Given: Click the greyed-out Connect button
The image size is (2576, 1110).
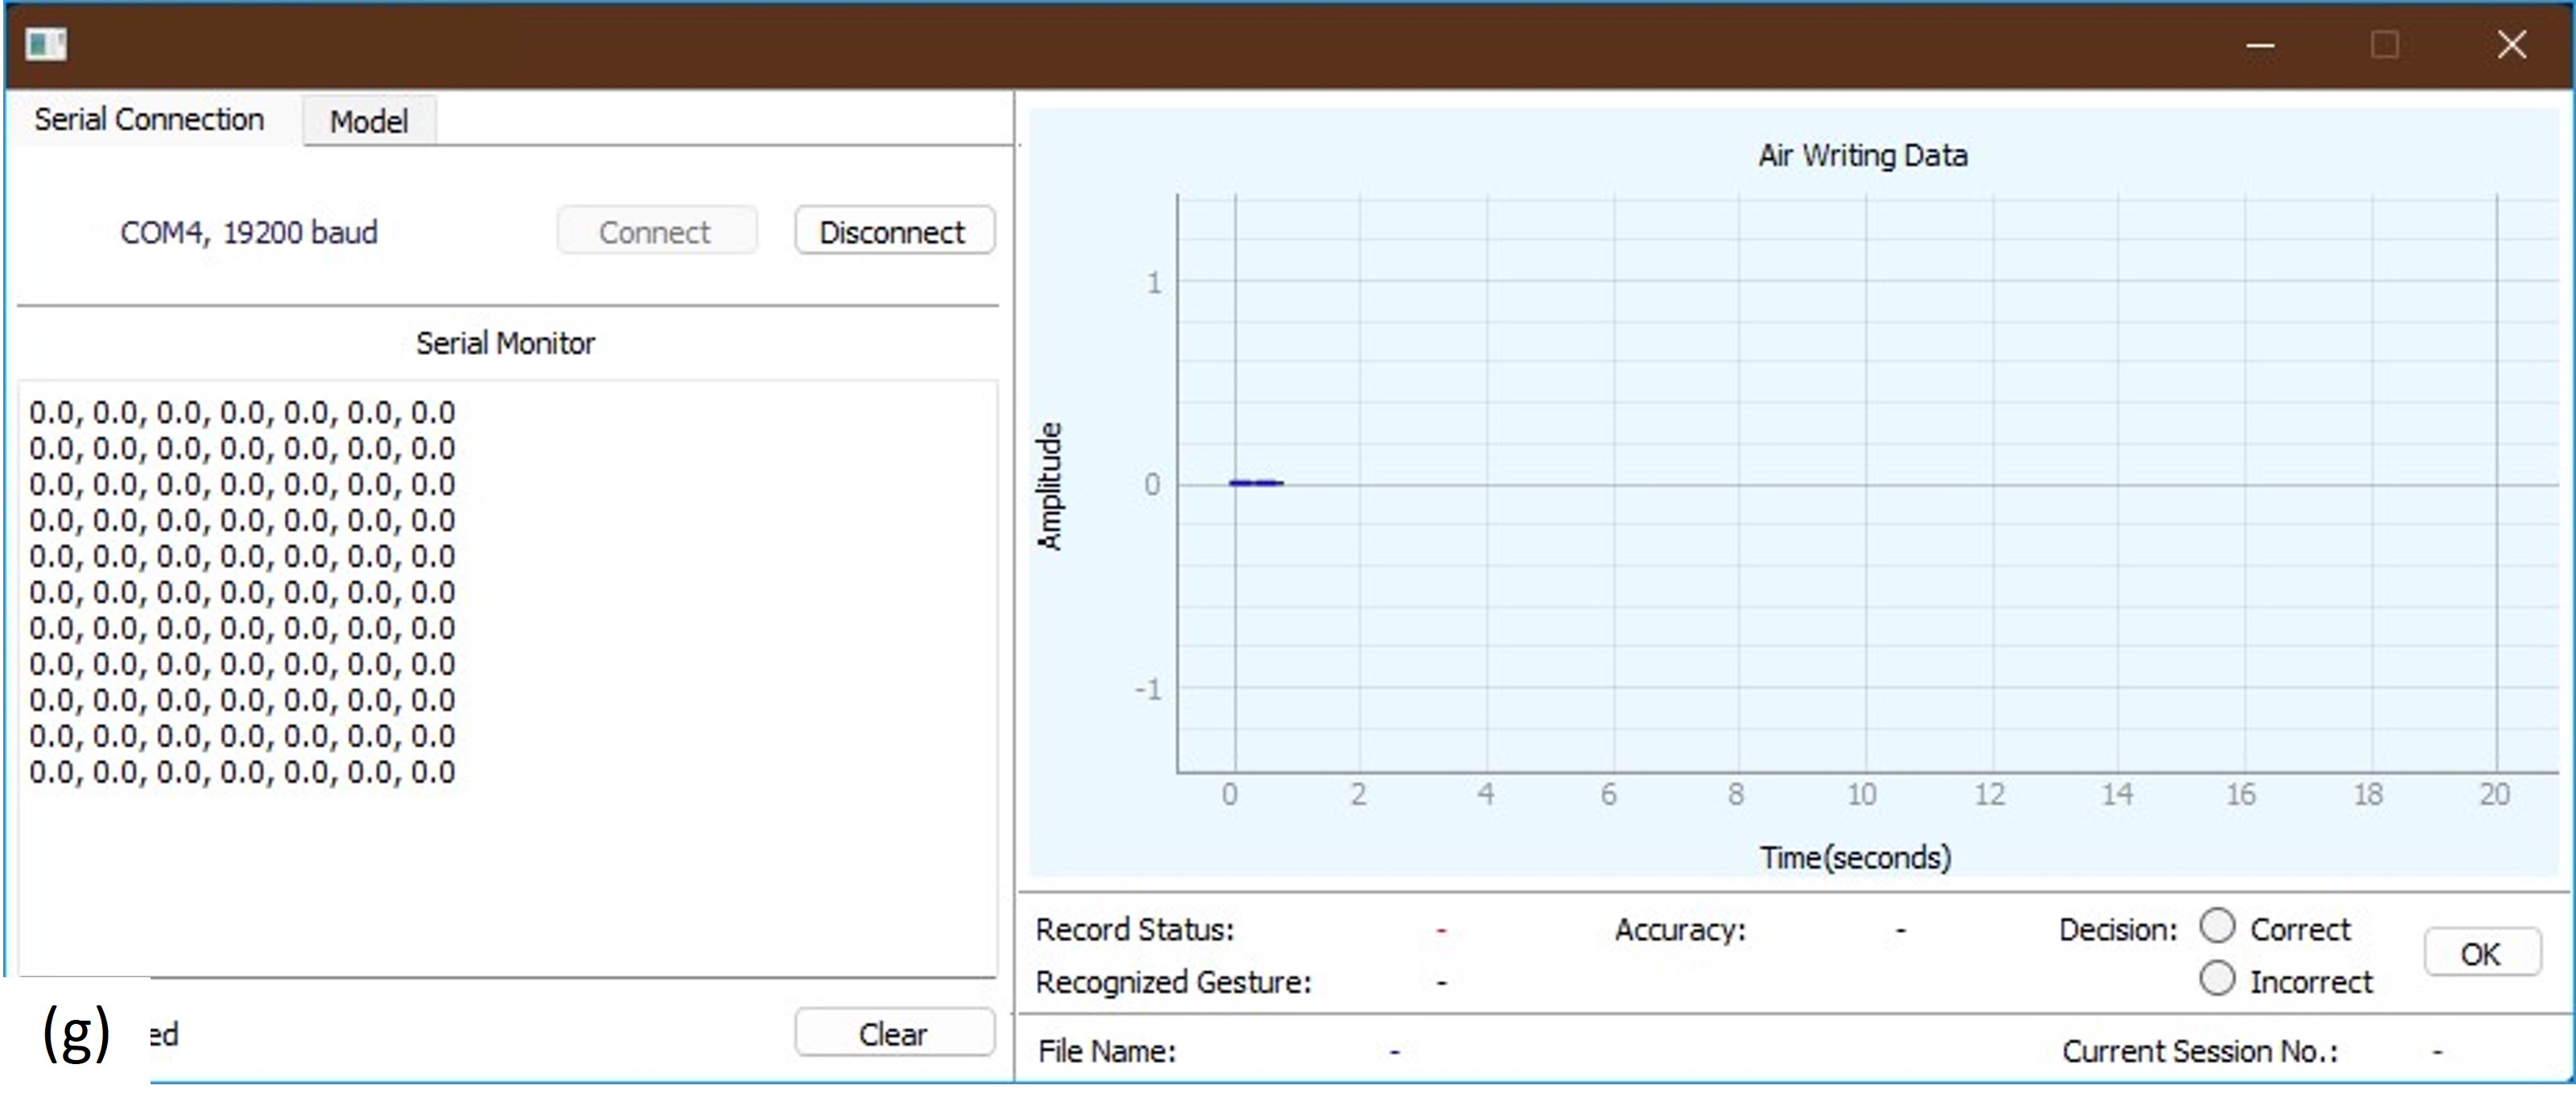Looking at the screenshot, I should pos(656,232).
